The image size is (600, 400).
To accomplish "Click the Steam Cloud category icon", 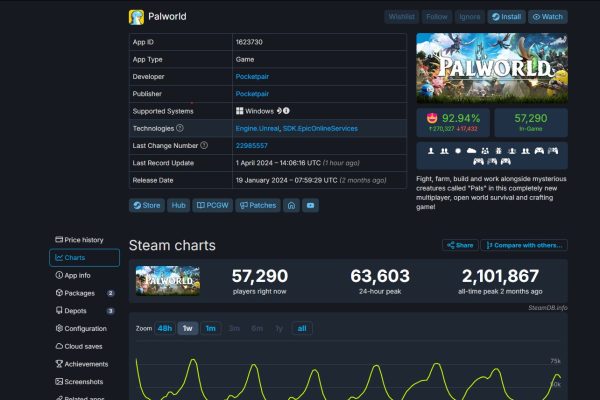I will pyautogui.click(x=471, y=151).
